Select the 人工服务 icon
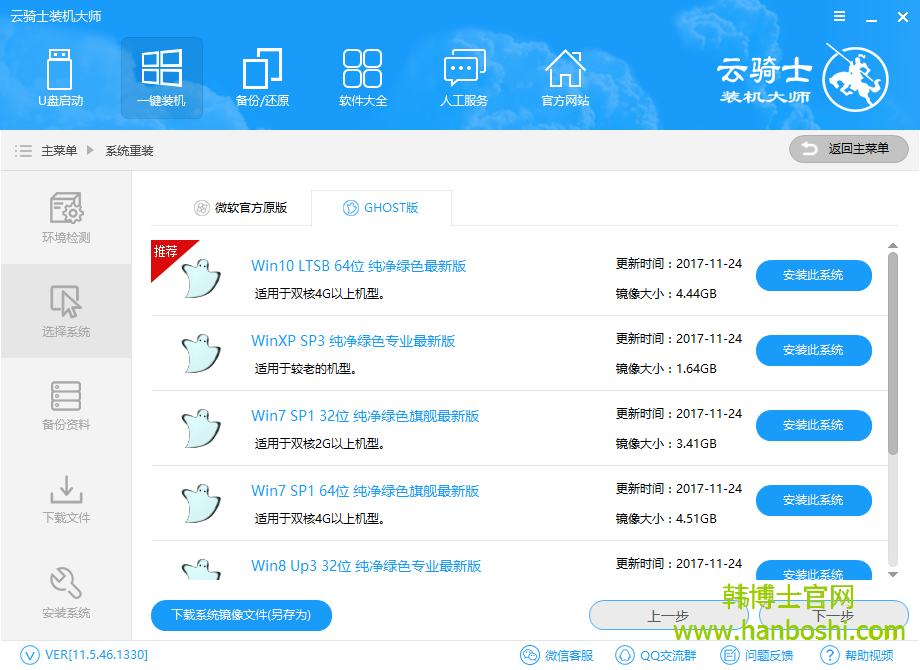 coord(464,78)
